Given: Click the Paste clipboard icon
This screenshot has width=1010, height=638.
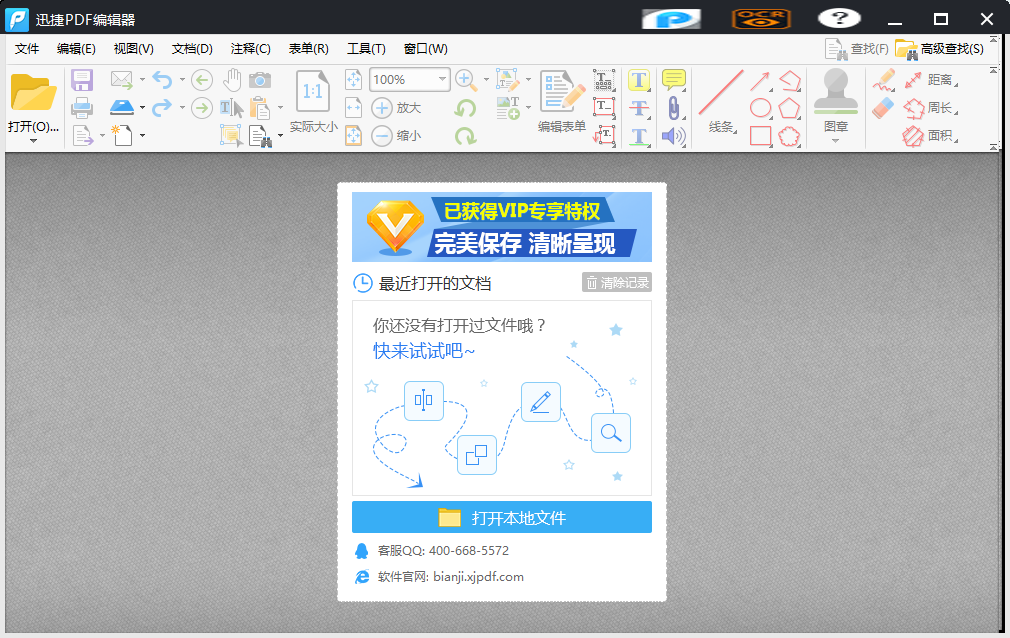Looking at the screenshot, I should pos(260,108).
